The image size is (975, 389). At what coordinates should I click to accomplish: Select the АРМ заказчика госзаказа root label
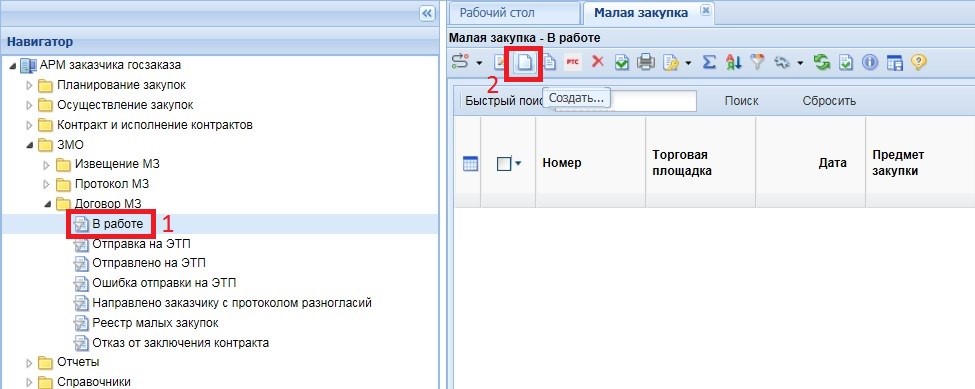point(111,65)
